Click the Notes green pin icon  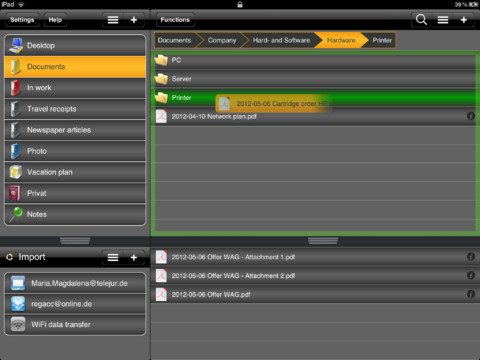(16, 214)
